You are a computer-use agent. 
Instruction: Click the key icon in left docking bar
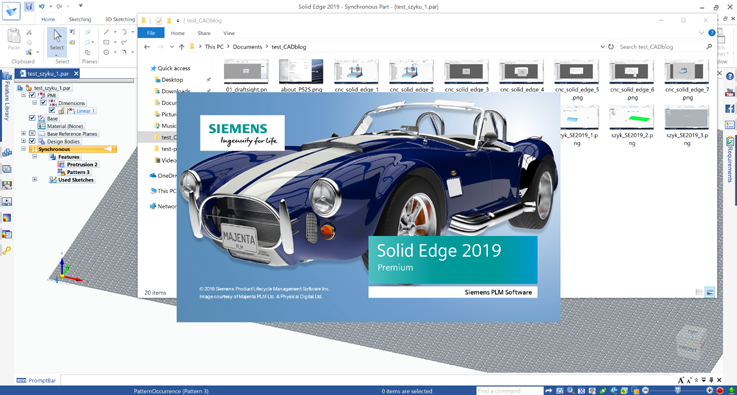tap(7, 250)
